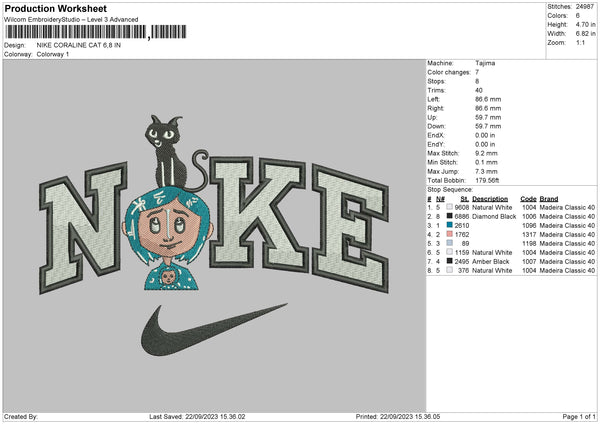Click stitch count '9608' in stop row 1

tap(462, 207)
